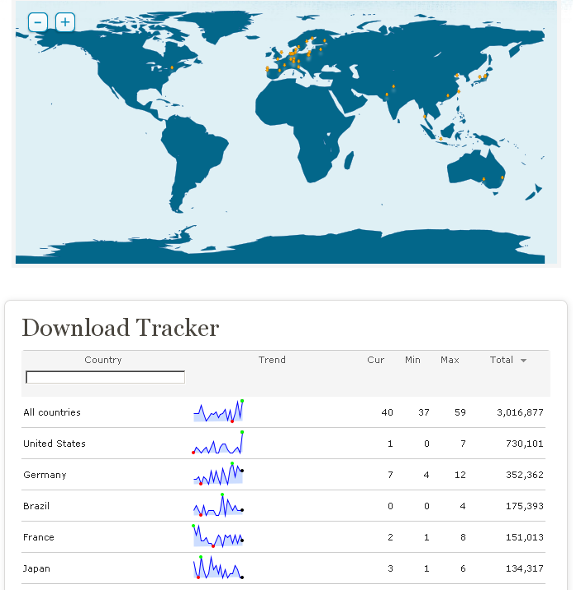Click the Brazil trend sparkline
This screenshot has width=573, height=590.
click(x=219, y=505)
